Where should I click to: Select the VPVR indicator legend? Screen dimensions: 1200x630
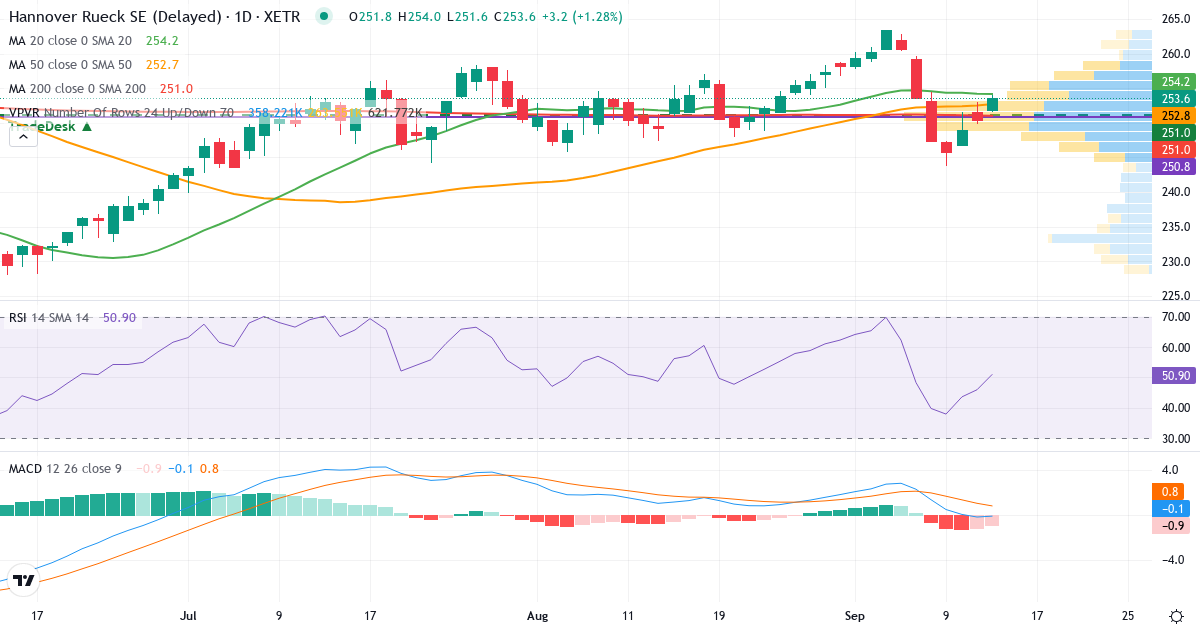click(x=121, y=113)
